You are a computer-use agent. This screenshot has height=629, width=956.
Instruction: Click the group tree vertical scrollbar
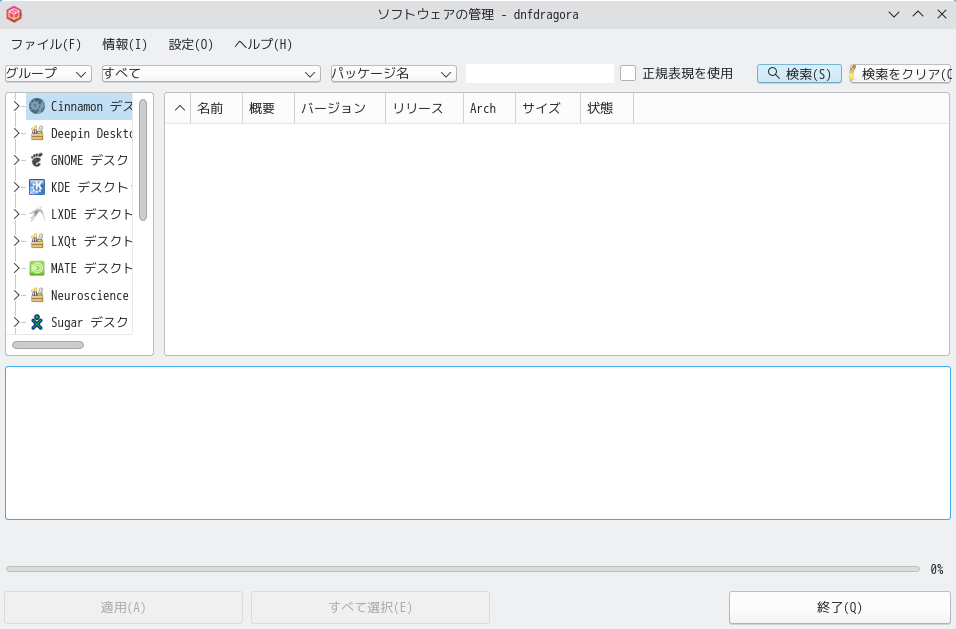click(143, 160)
